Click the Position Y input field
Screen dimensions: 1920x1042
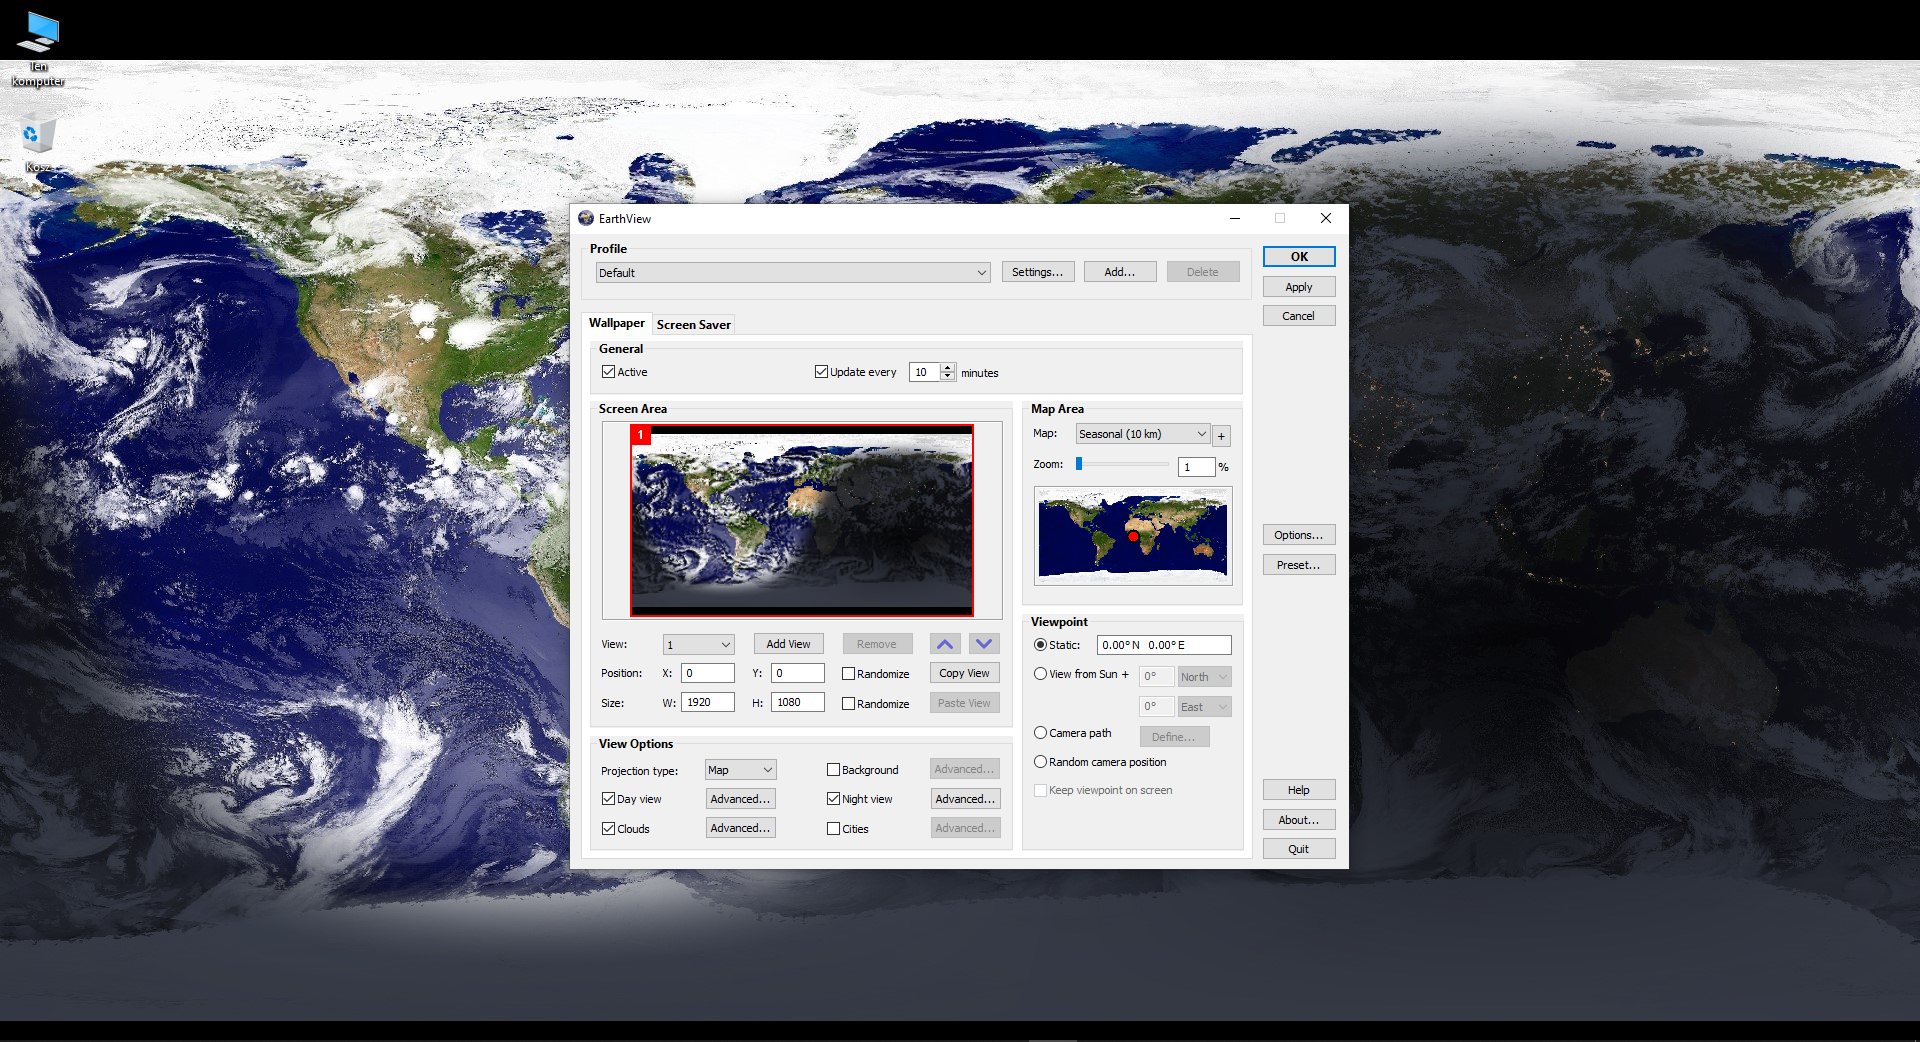[798, 673]
